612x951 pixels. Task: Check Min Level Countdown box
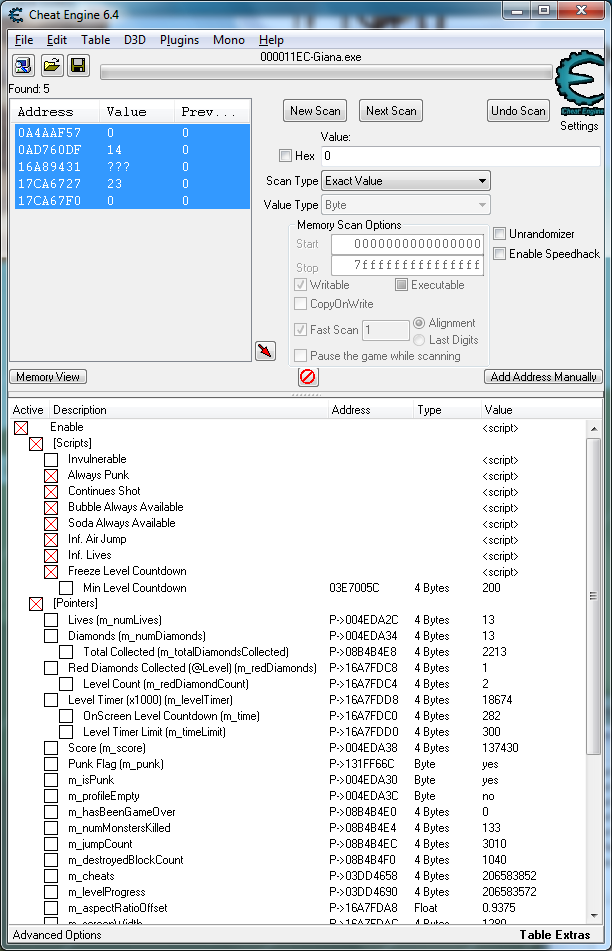[66, 588]
